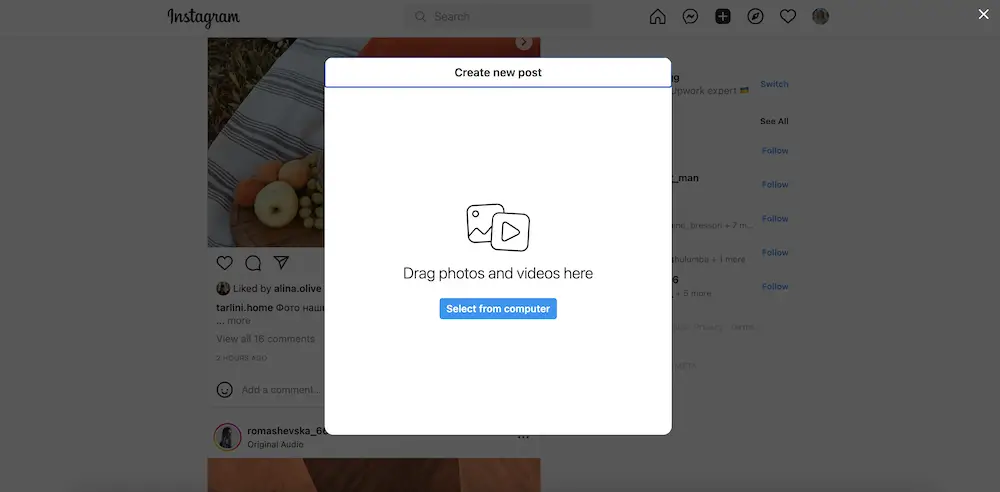This screenshot has width=1000, height=492.
Task: Open profile avatar in navbar
Action: (820, 17)
